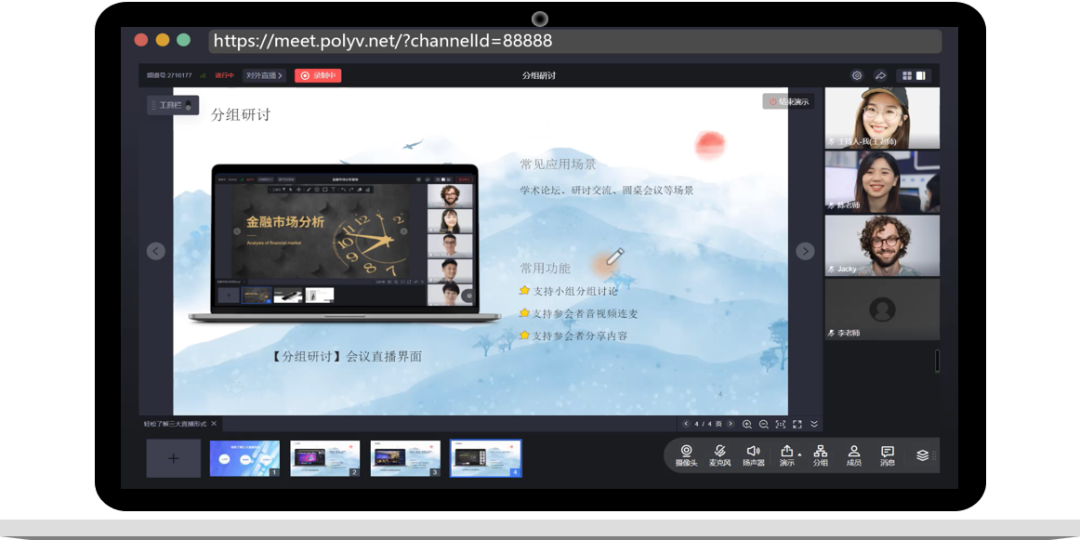
Task: Click the red 录制中 recording button
Action: tap(318, 75)
